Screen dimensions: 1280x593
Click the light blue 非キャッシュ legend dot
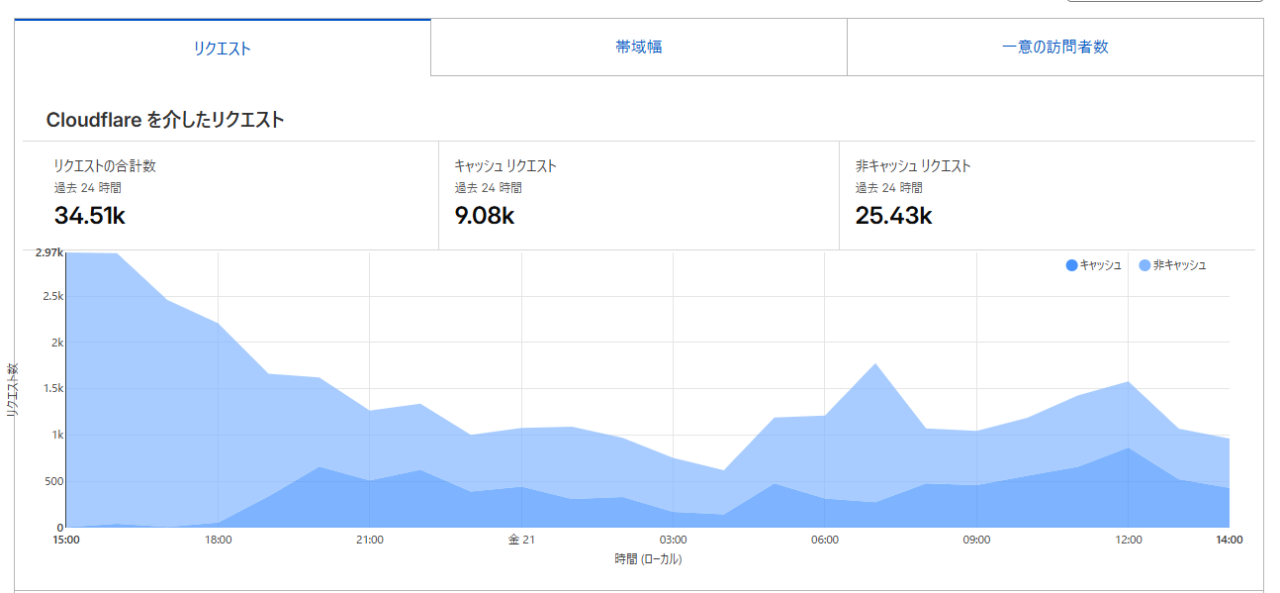coord(1144,265)
